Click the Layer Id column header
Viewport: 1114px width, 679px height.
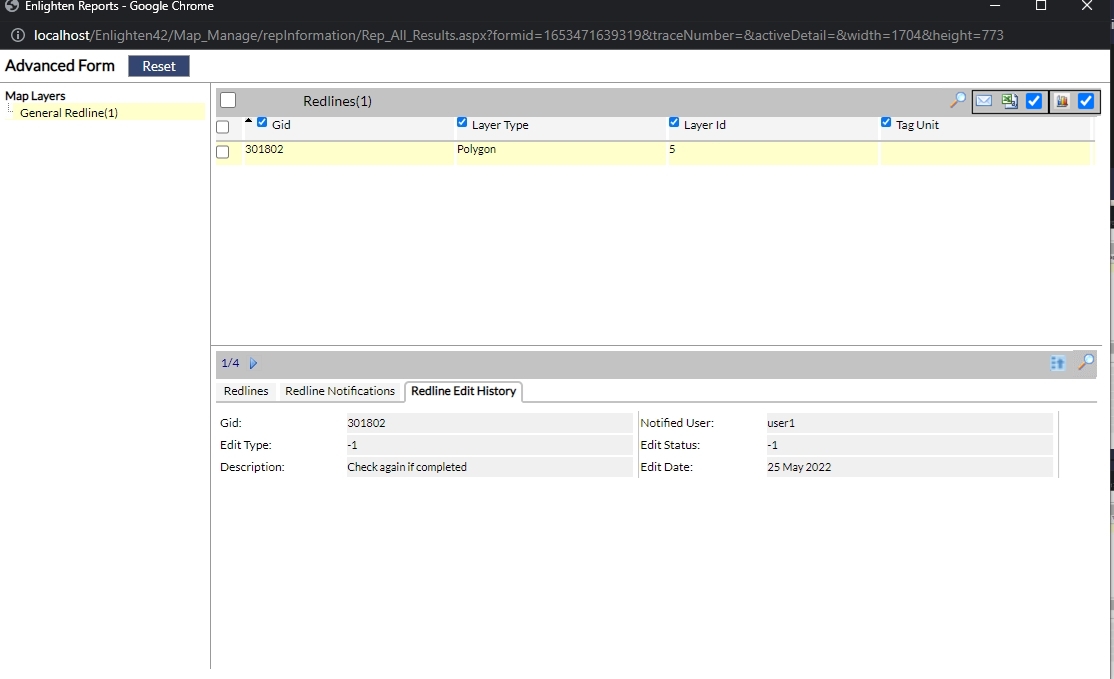pos(704,125)
